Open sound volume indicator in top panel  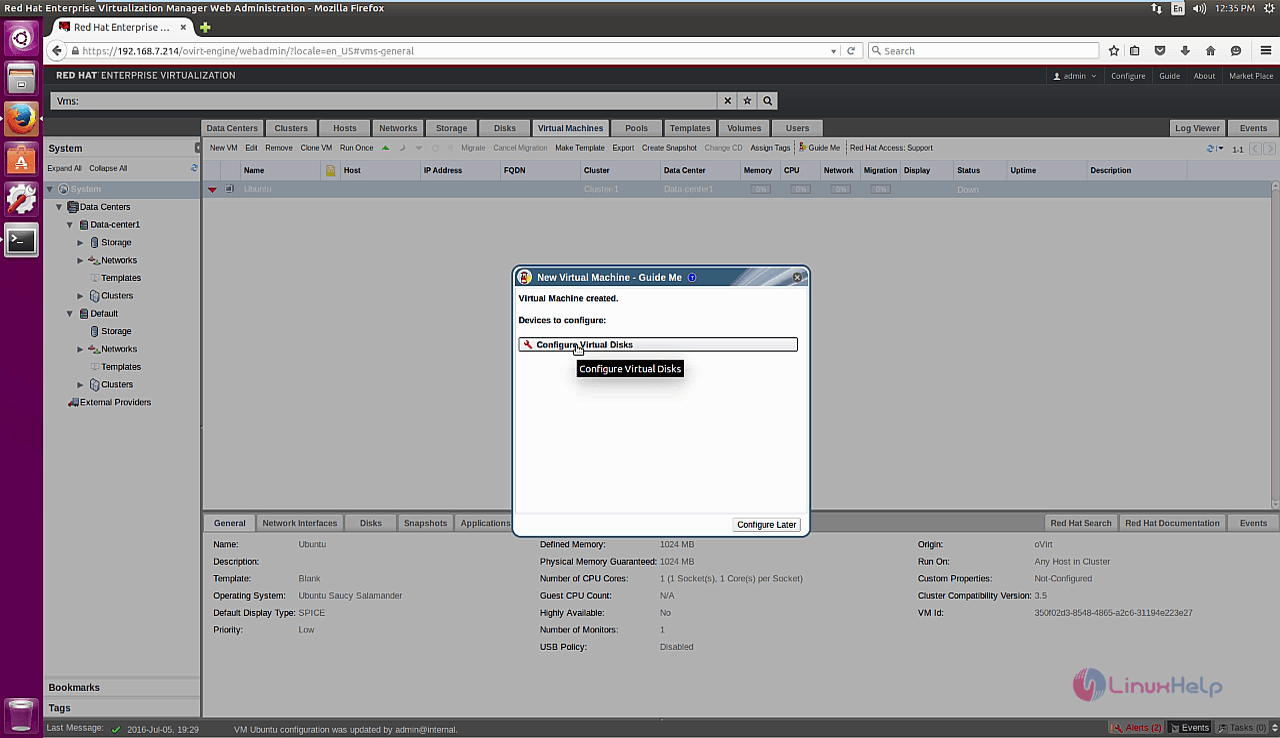pyautogui.click(x=1199, y=8)
